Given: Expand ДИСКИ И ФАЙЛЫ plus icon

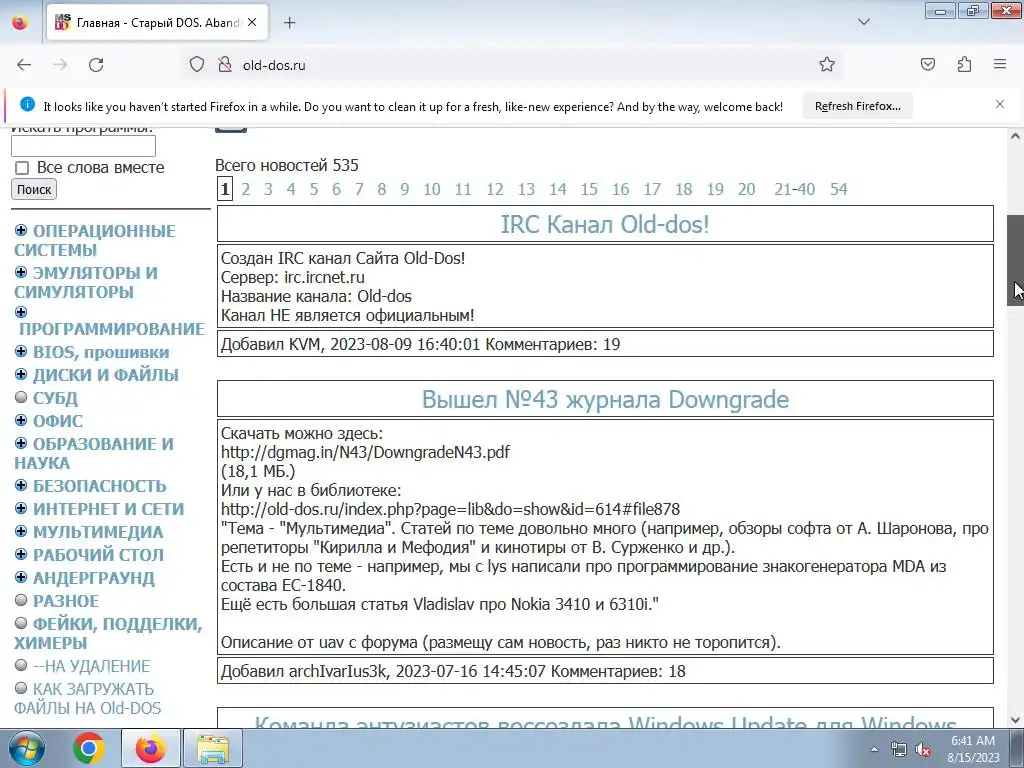Looking at the screenshot, I should [21, 374].
